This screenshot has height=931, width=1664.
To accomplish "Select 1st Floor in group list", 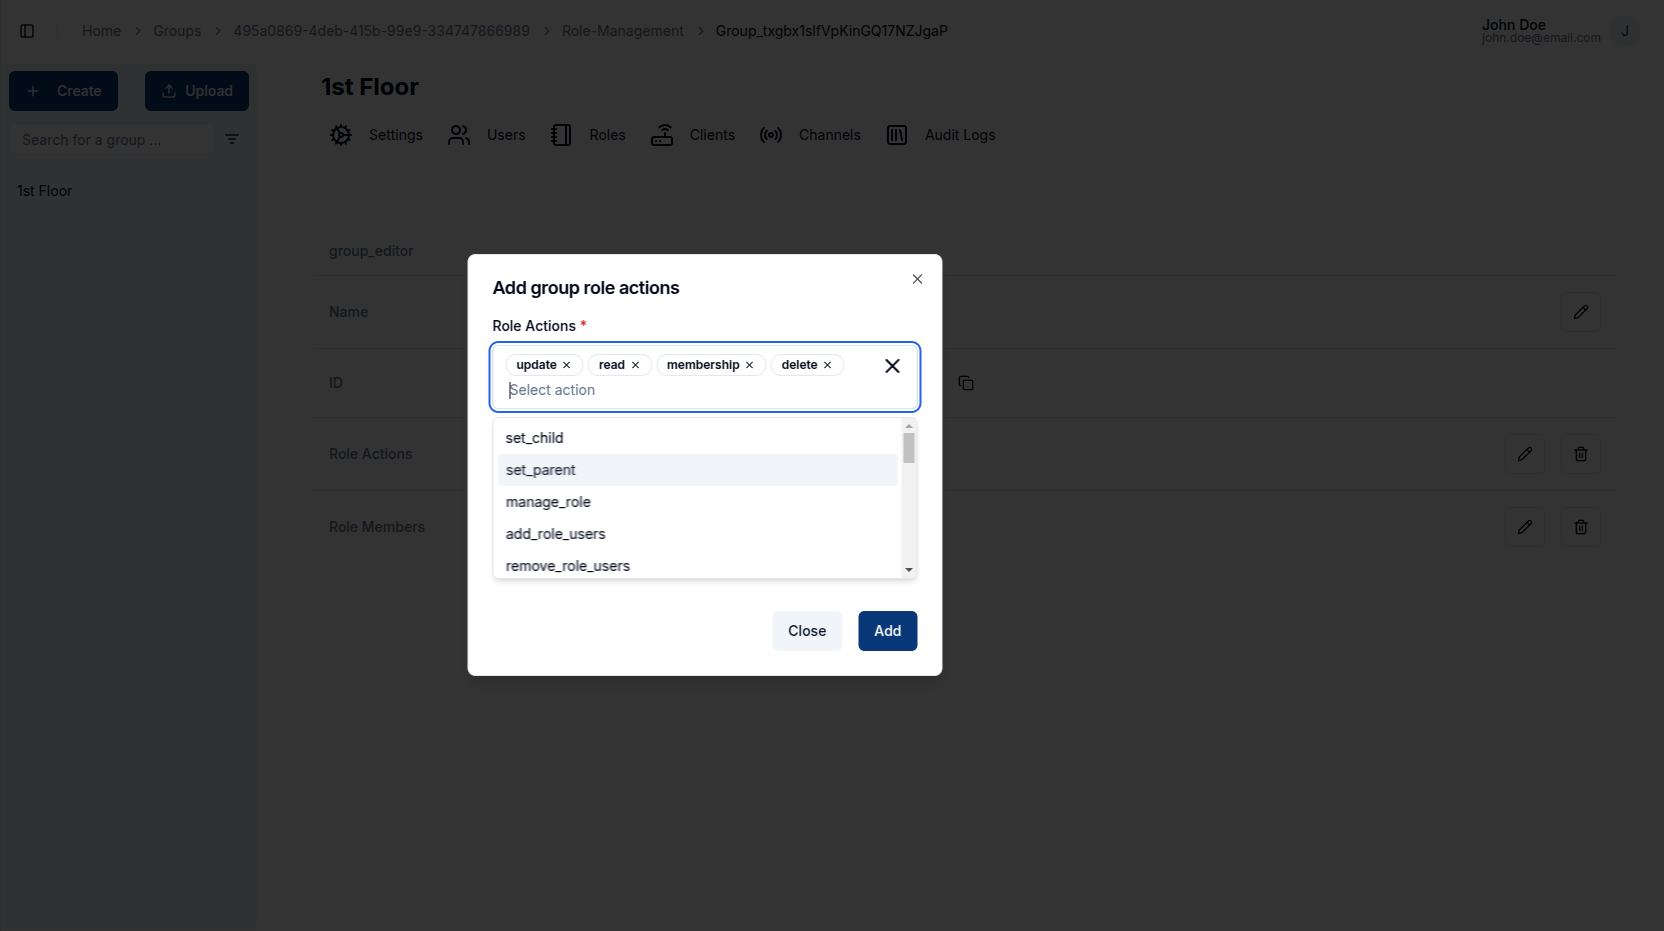I will point(45,191).
